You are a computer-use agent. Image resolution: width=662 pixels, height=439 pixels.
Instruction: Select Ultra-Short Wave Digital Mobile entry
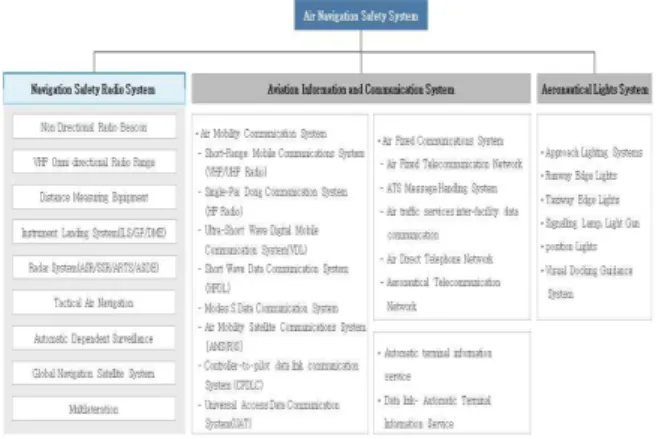[258, 240]
